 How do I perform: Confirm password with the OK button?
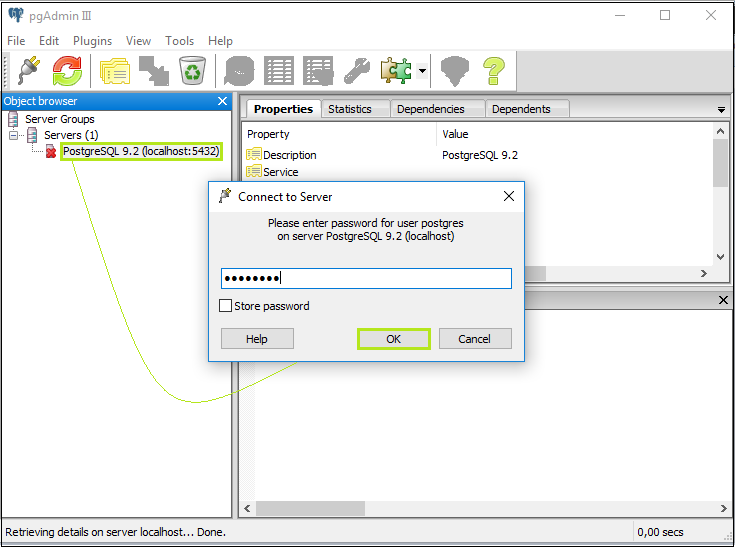point(394,339)
